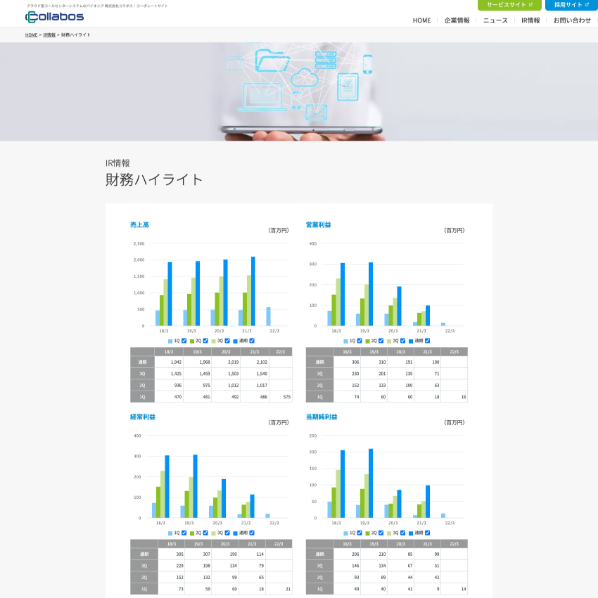Toggle the 通期 checkbox under 営業利益 chart

427,341
